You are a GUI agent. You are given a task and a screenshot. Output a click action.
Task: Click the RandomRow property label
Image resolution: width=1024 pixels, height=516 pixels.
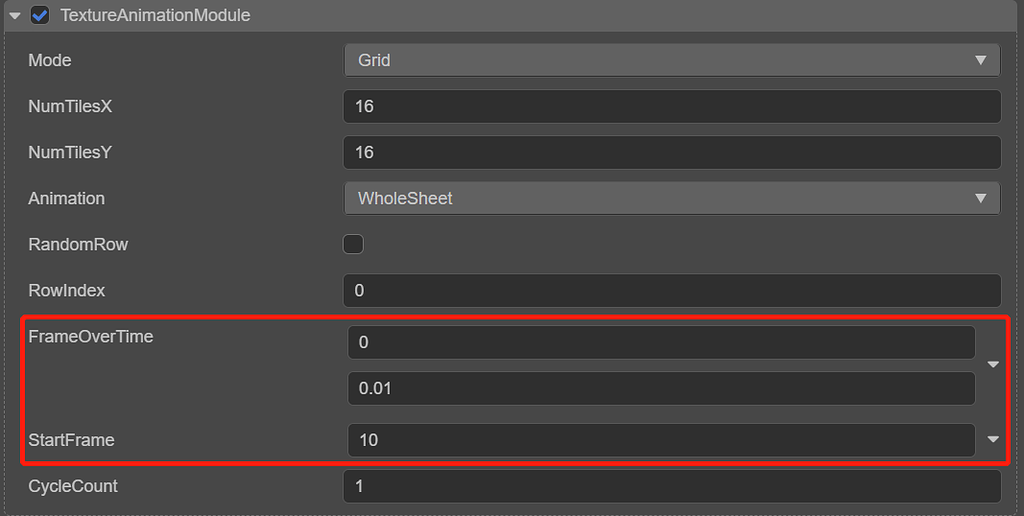click(78, 244)
